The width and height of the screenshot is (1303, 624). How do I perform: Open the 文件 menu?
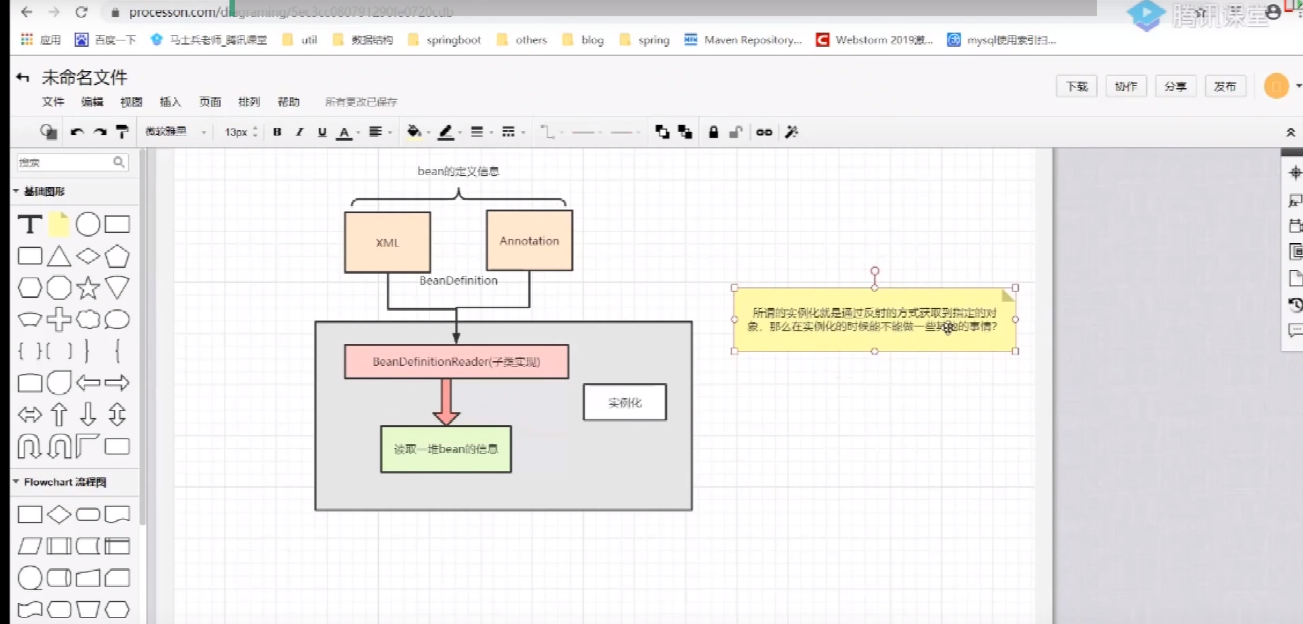pyautogui.click(x=53, y=102)
